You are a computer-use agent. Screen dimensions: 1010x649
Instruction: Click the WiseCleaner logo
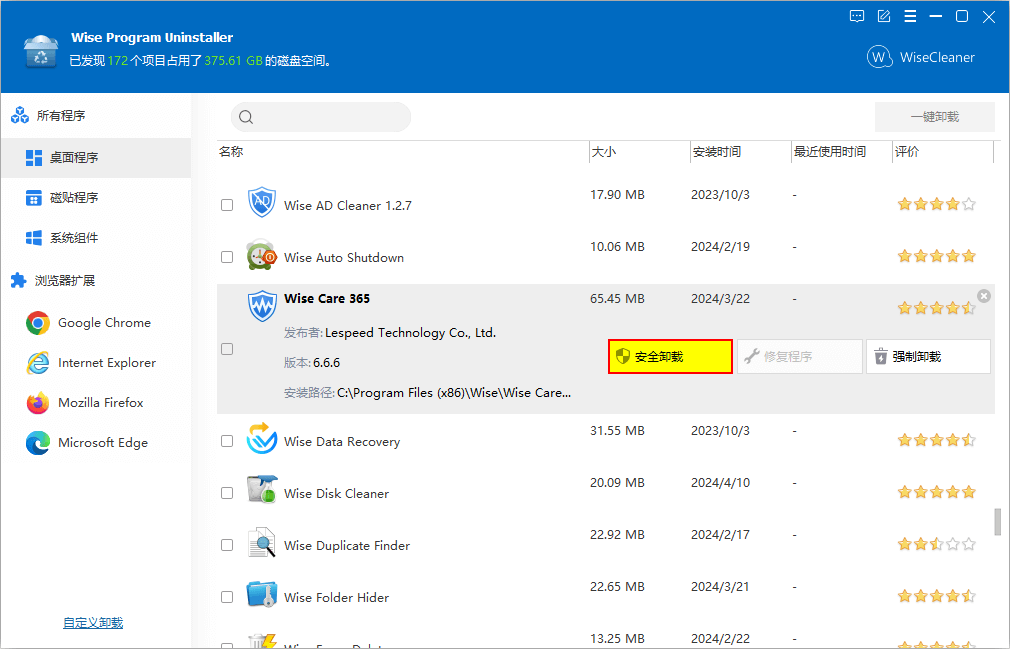(920, 57)
